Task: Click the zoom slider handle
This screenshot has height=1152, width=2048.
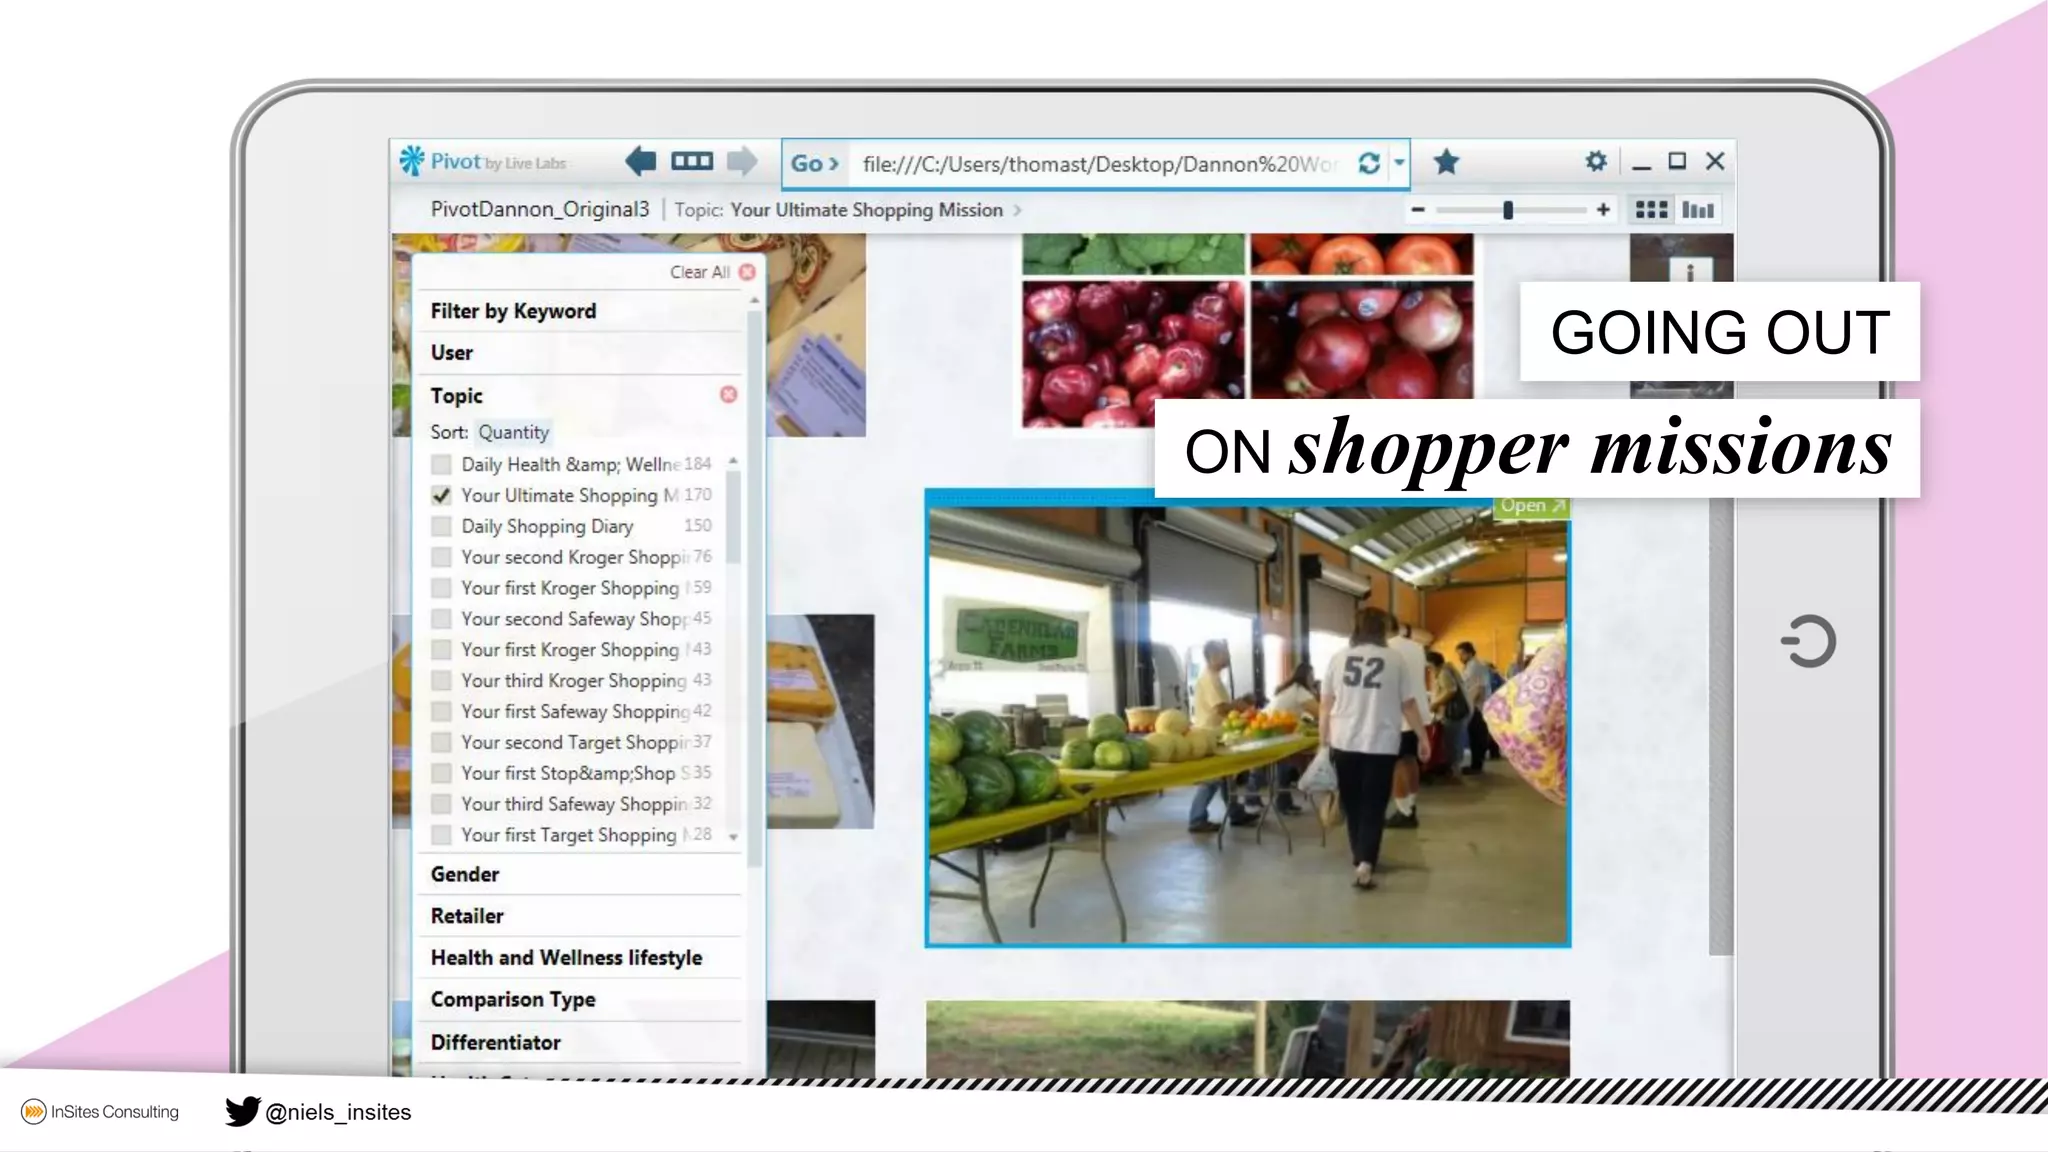Action: point(1508,210)
